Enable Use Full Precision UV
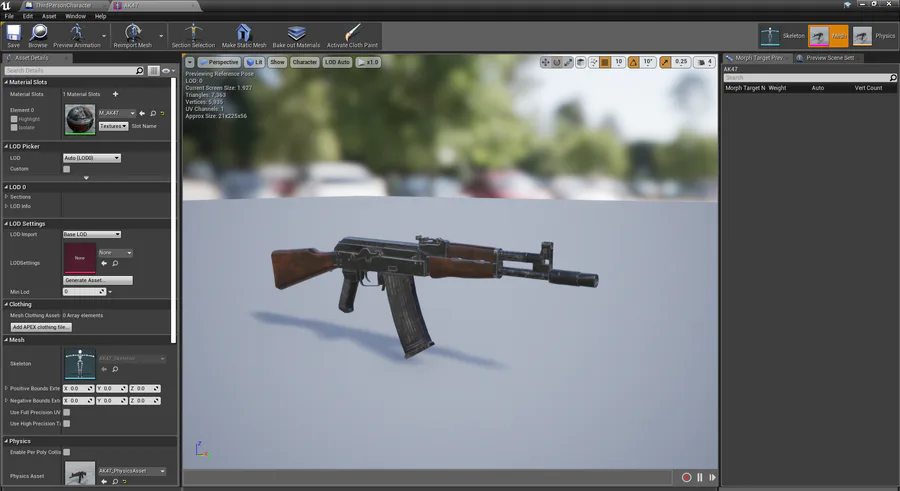The width and height of the screenshot is (900, 491). click(x=67, y=412)
